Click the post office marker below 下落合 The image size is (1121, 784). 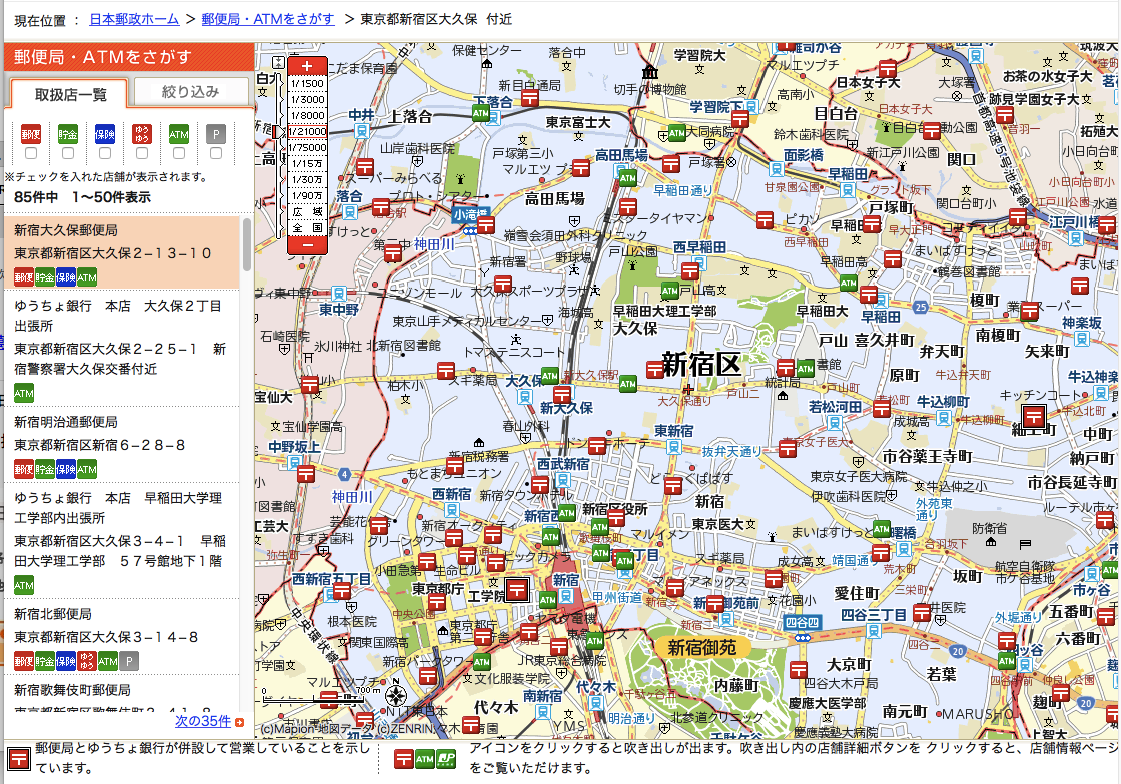(531, 98)
